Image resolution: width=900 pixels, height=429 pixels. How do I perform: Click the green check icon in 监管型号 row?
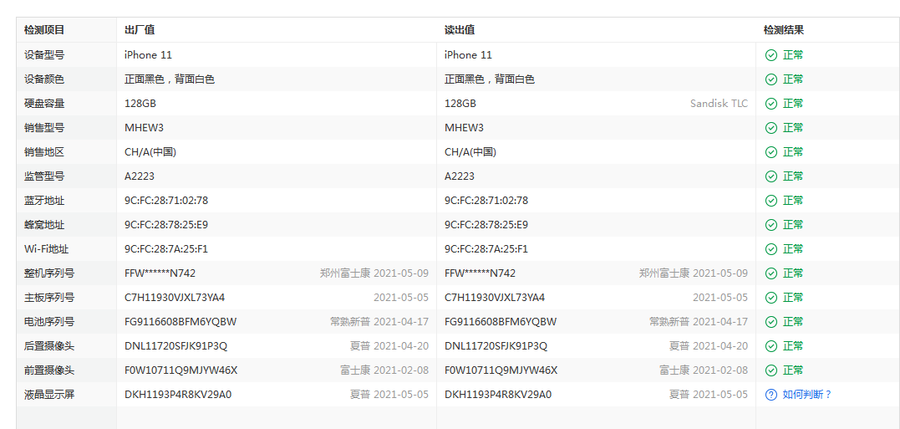(x=771, y=176)
